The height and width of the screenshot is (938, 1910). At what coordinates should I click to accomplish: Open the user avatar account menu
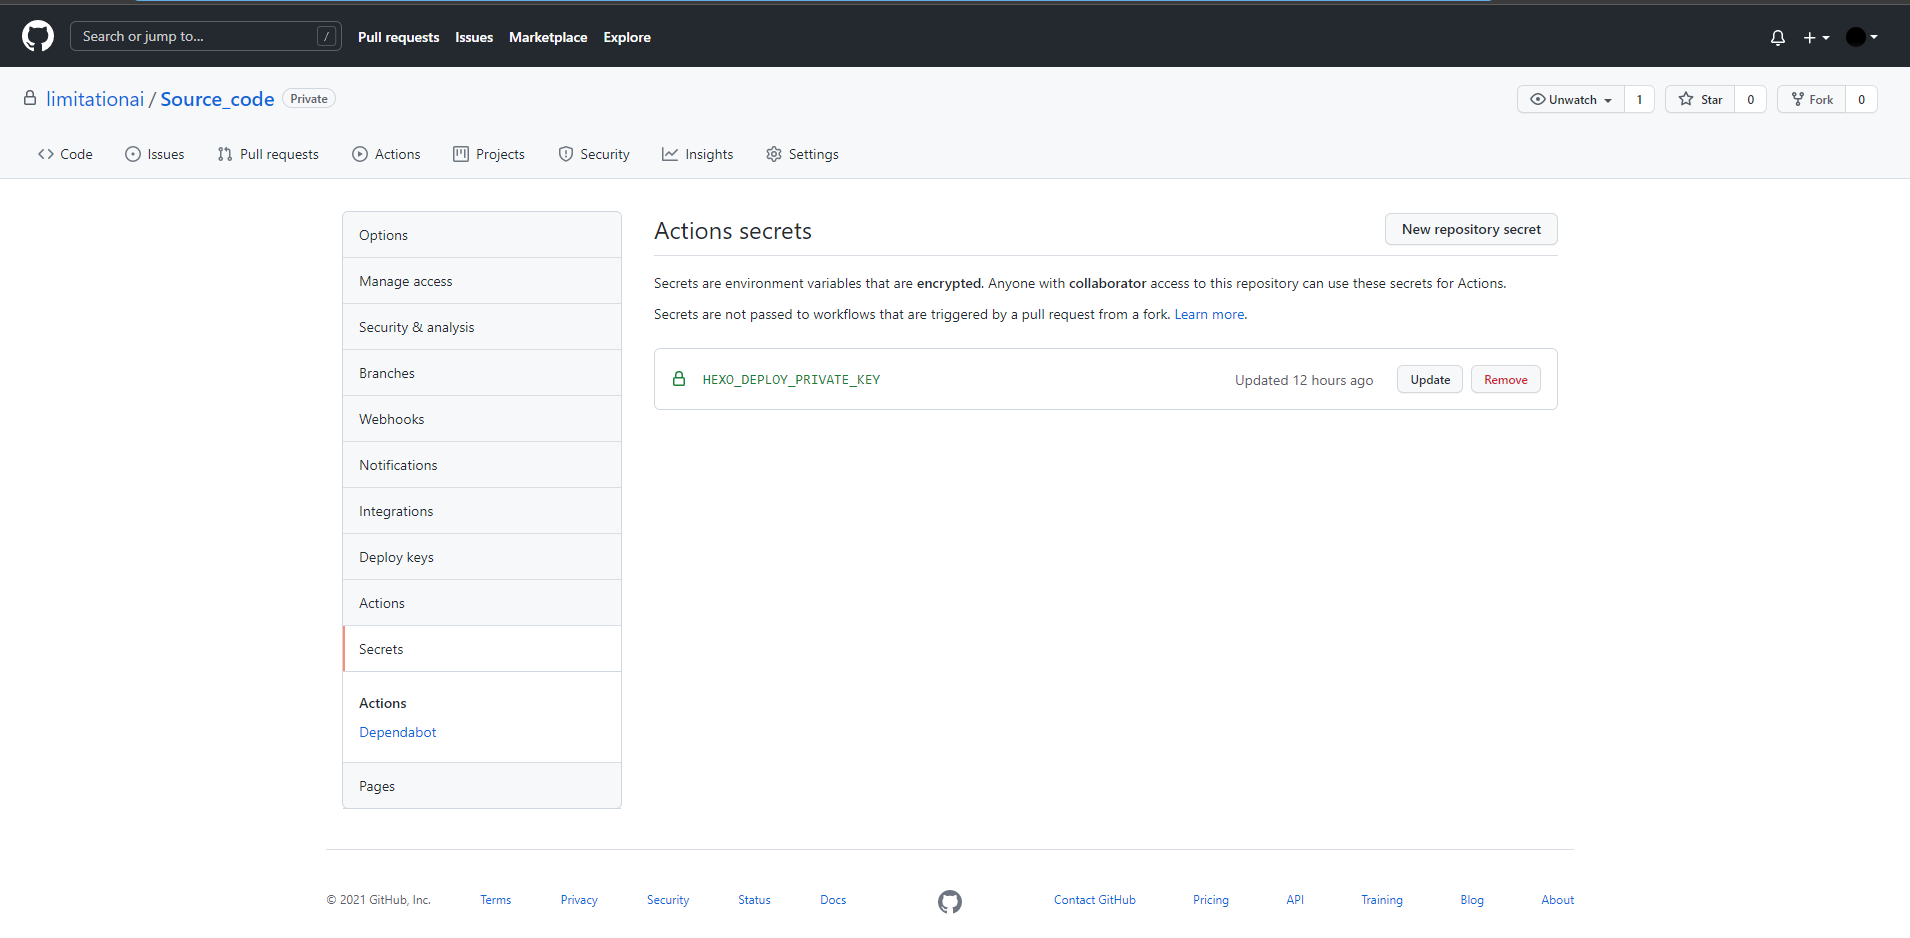click(1861, 37)
